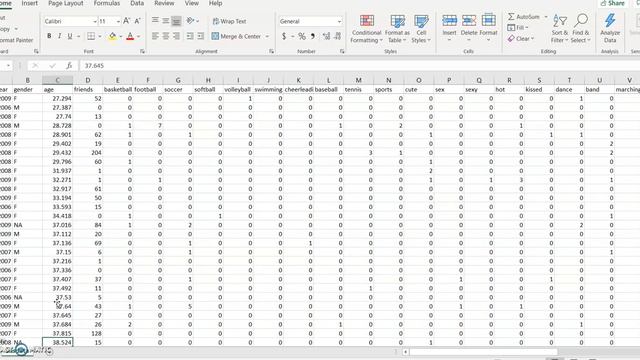Open the Fill dropdown

tap(518, 27)
